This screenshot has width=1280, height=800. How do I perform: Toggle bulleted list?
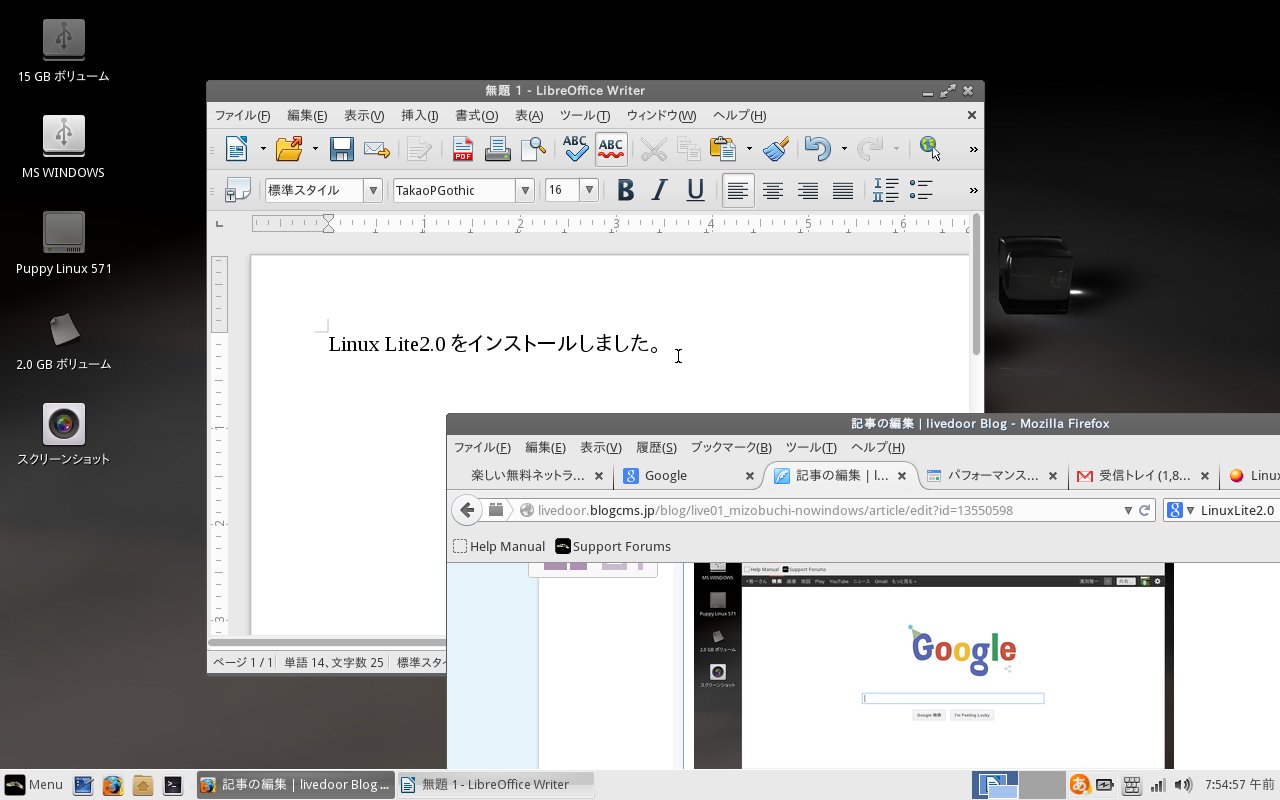click(x=921, y=190)
